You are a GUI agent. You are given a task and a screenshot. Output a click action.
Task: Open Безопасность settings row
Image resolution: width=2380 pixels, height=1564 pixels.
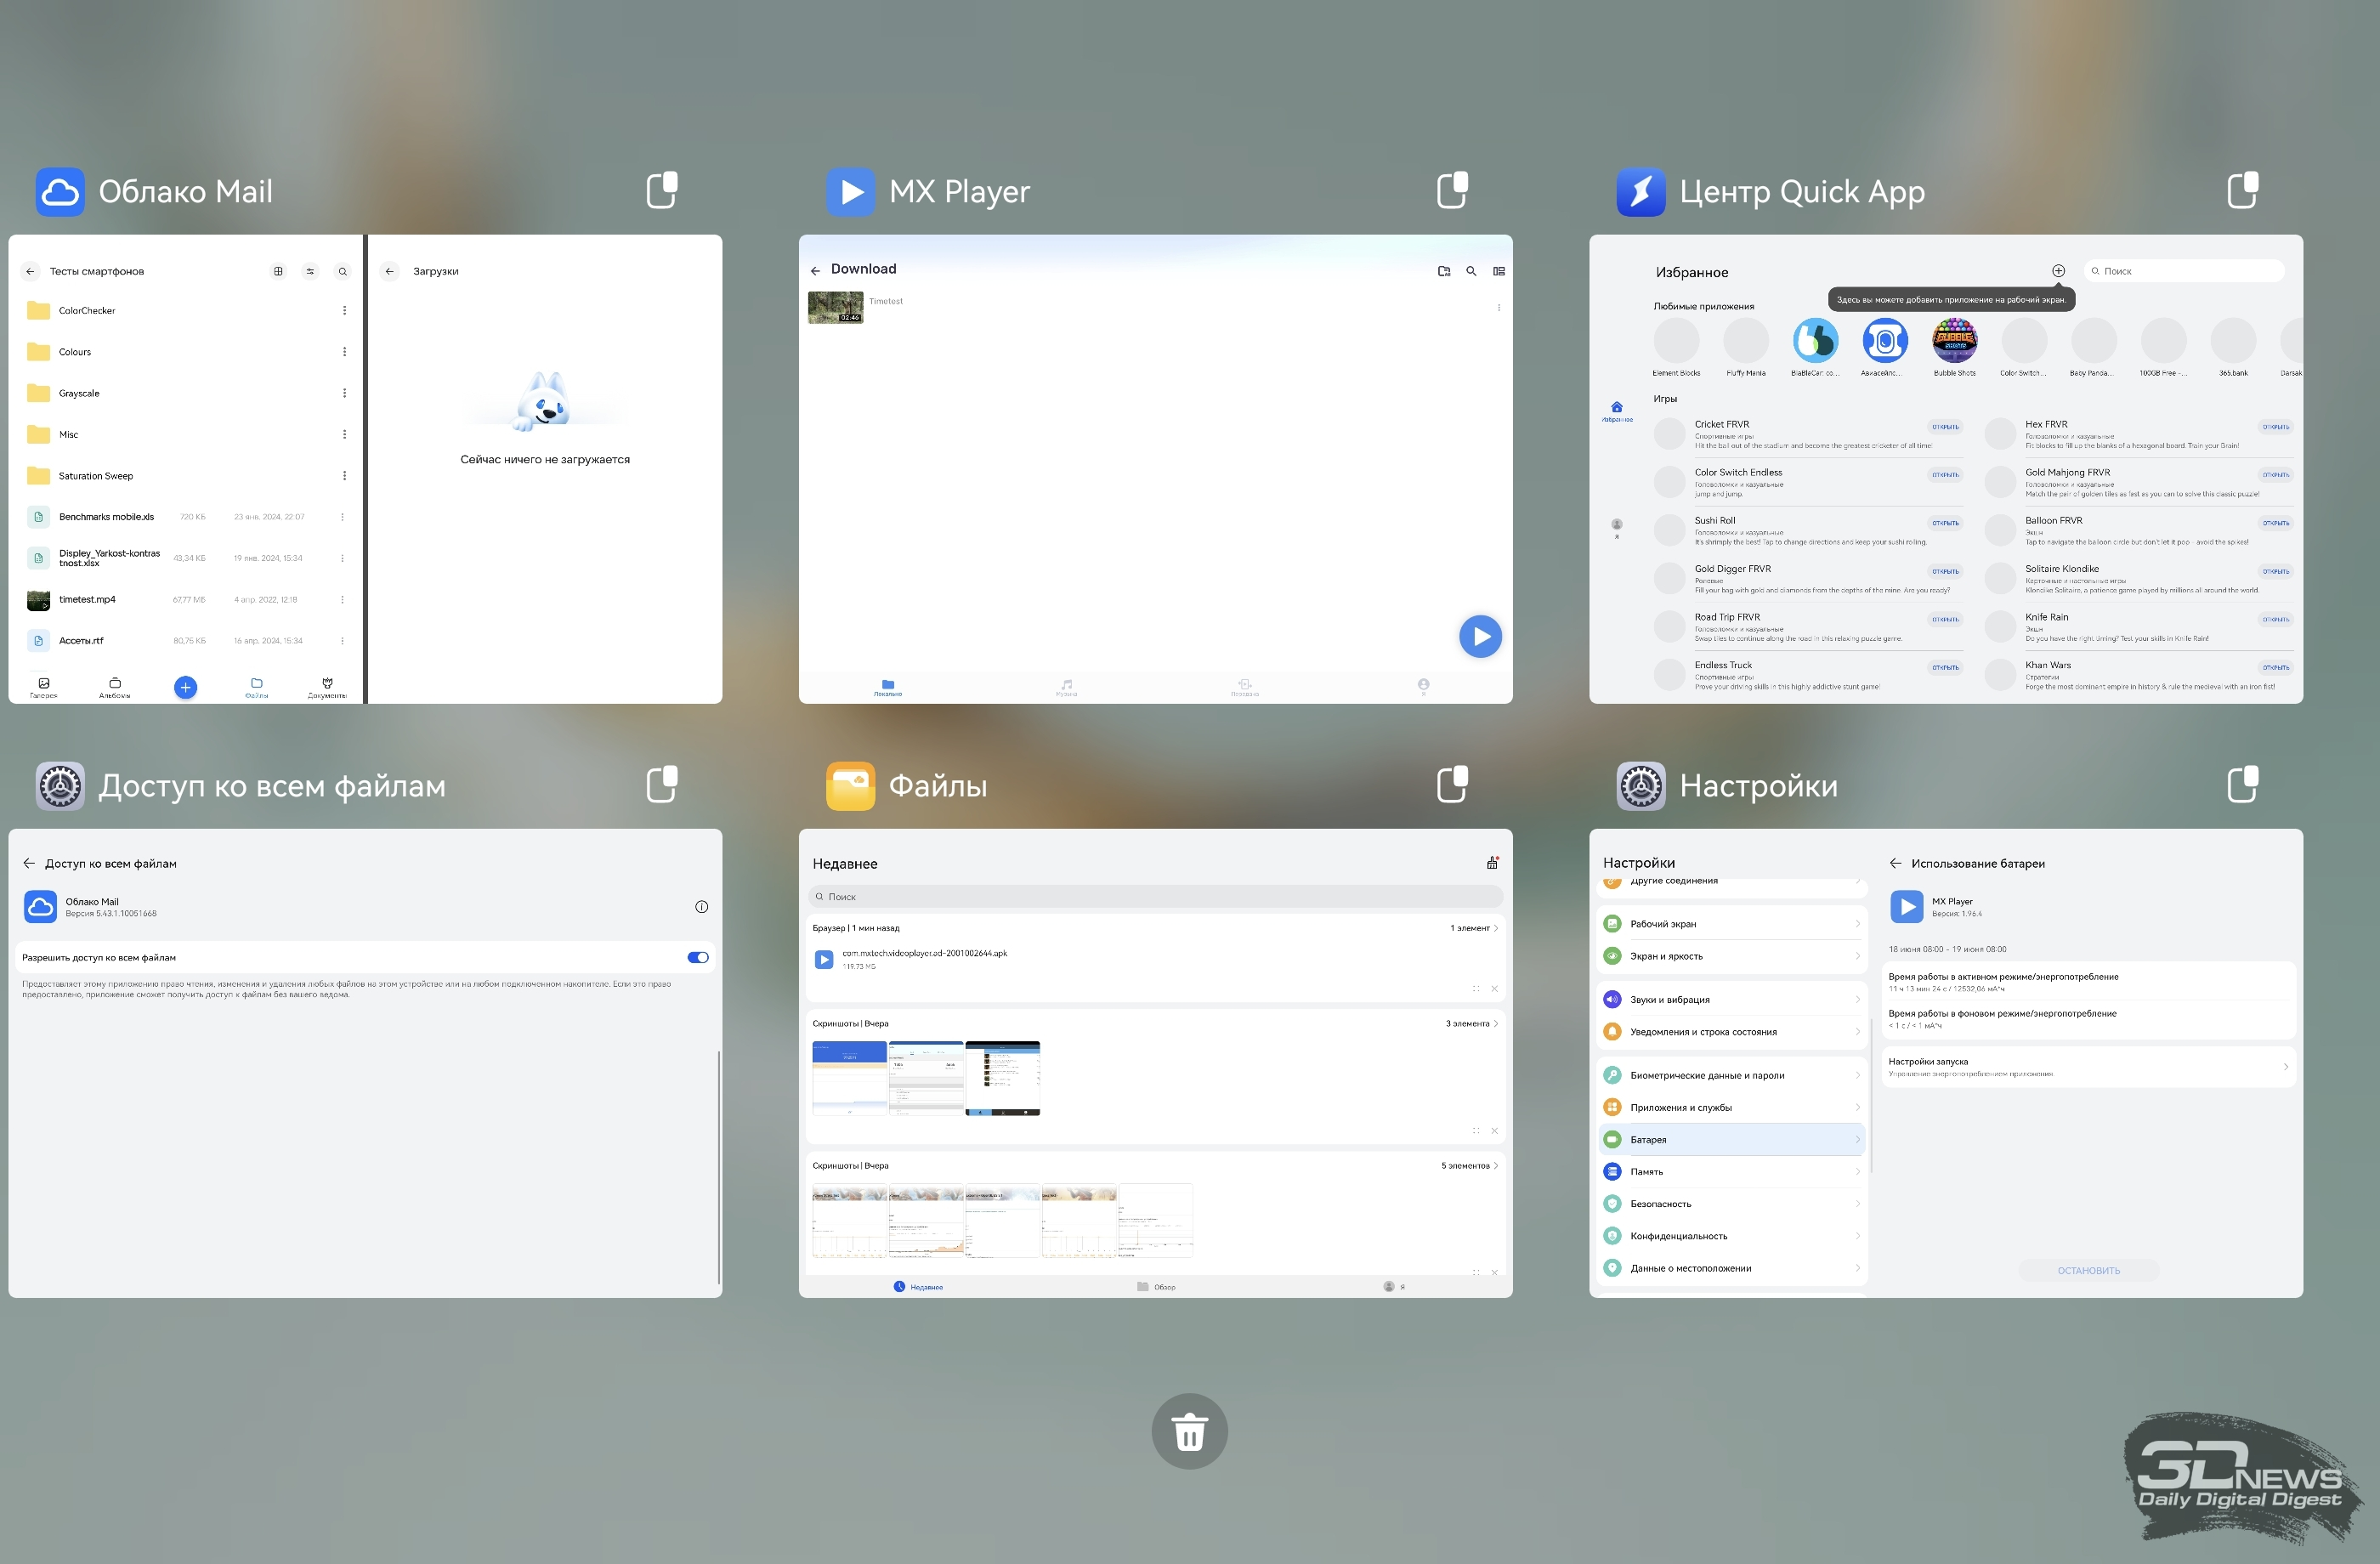[1731, 1203]
